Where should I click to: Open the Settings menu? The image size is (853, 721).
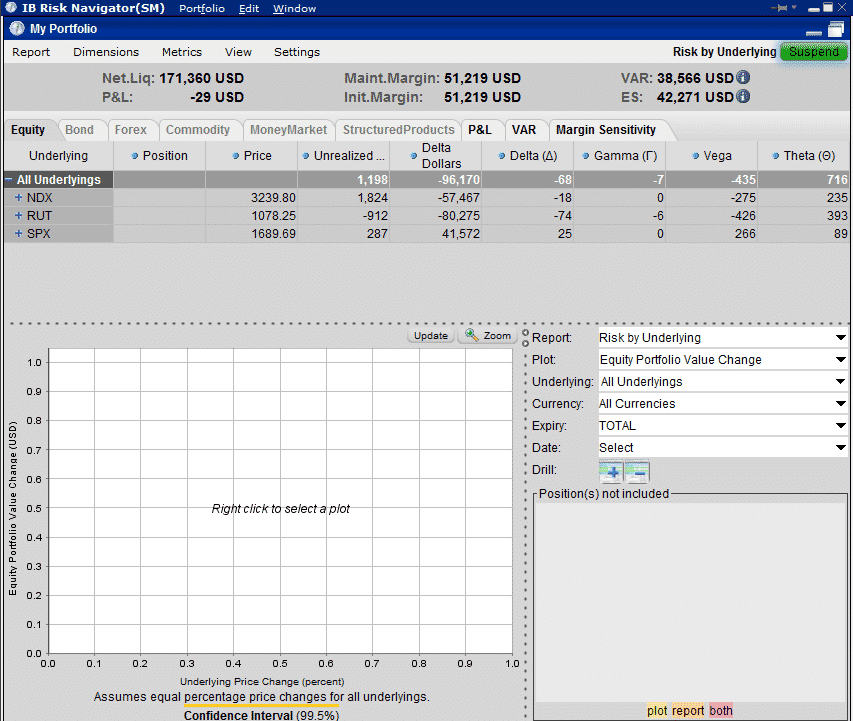pos(297,52)
